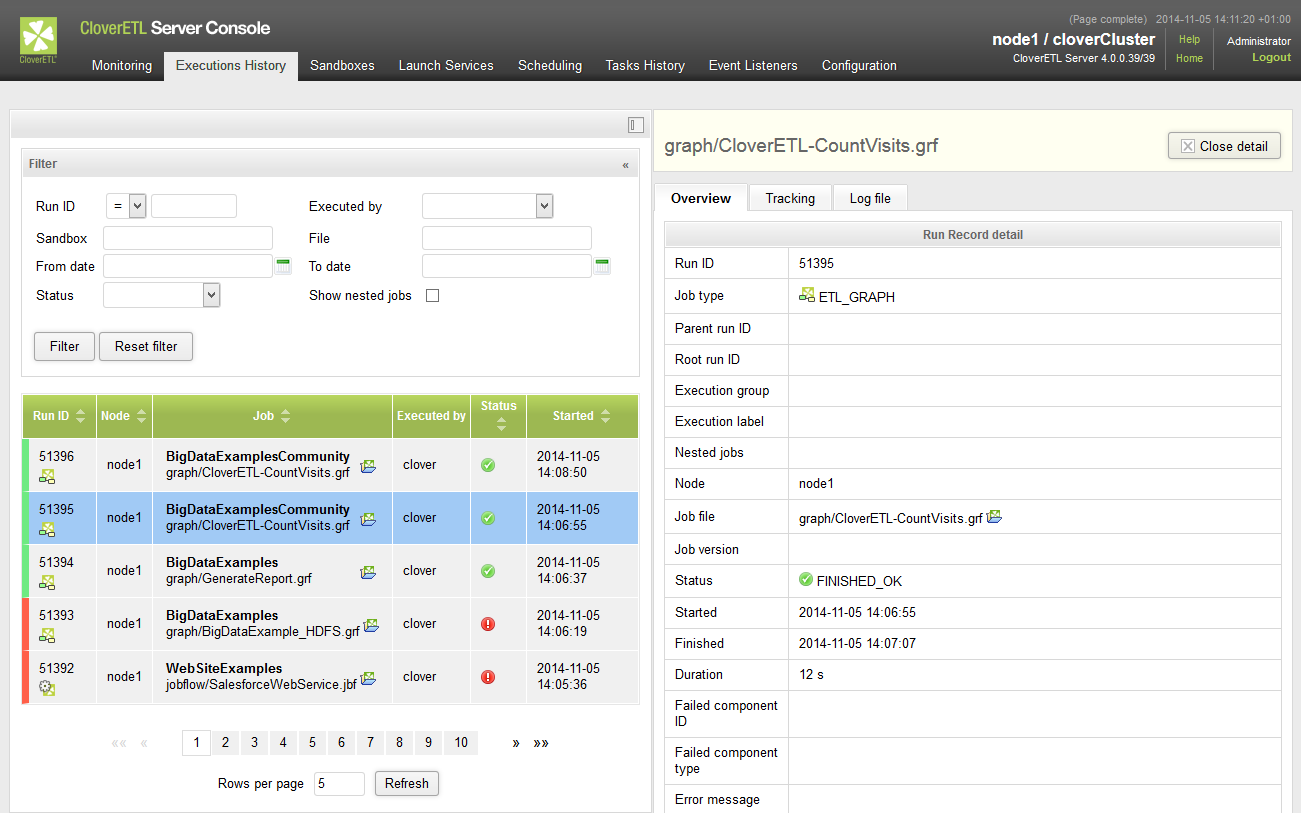Click success status icon of run 51396
Image resolution: width=1301 pixels, height=813 pixels.
click(x=488, y=465)
